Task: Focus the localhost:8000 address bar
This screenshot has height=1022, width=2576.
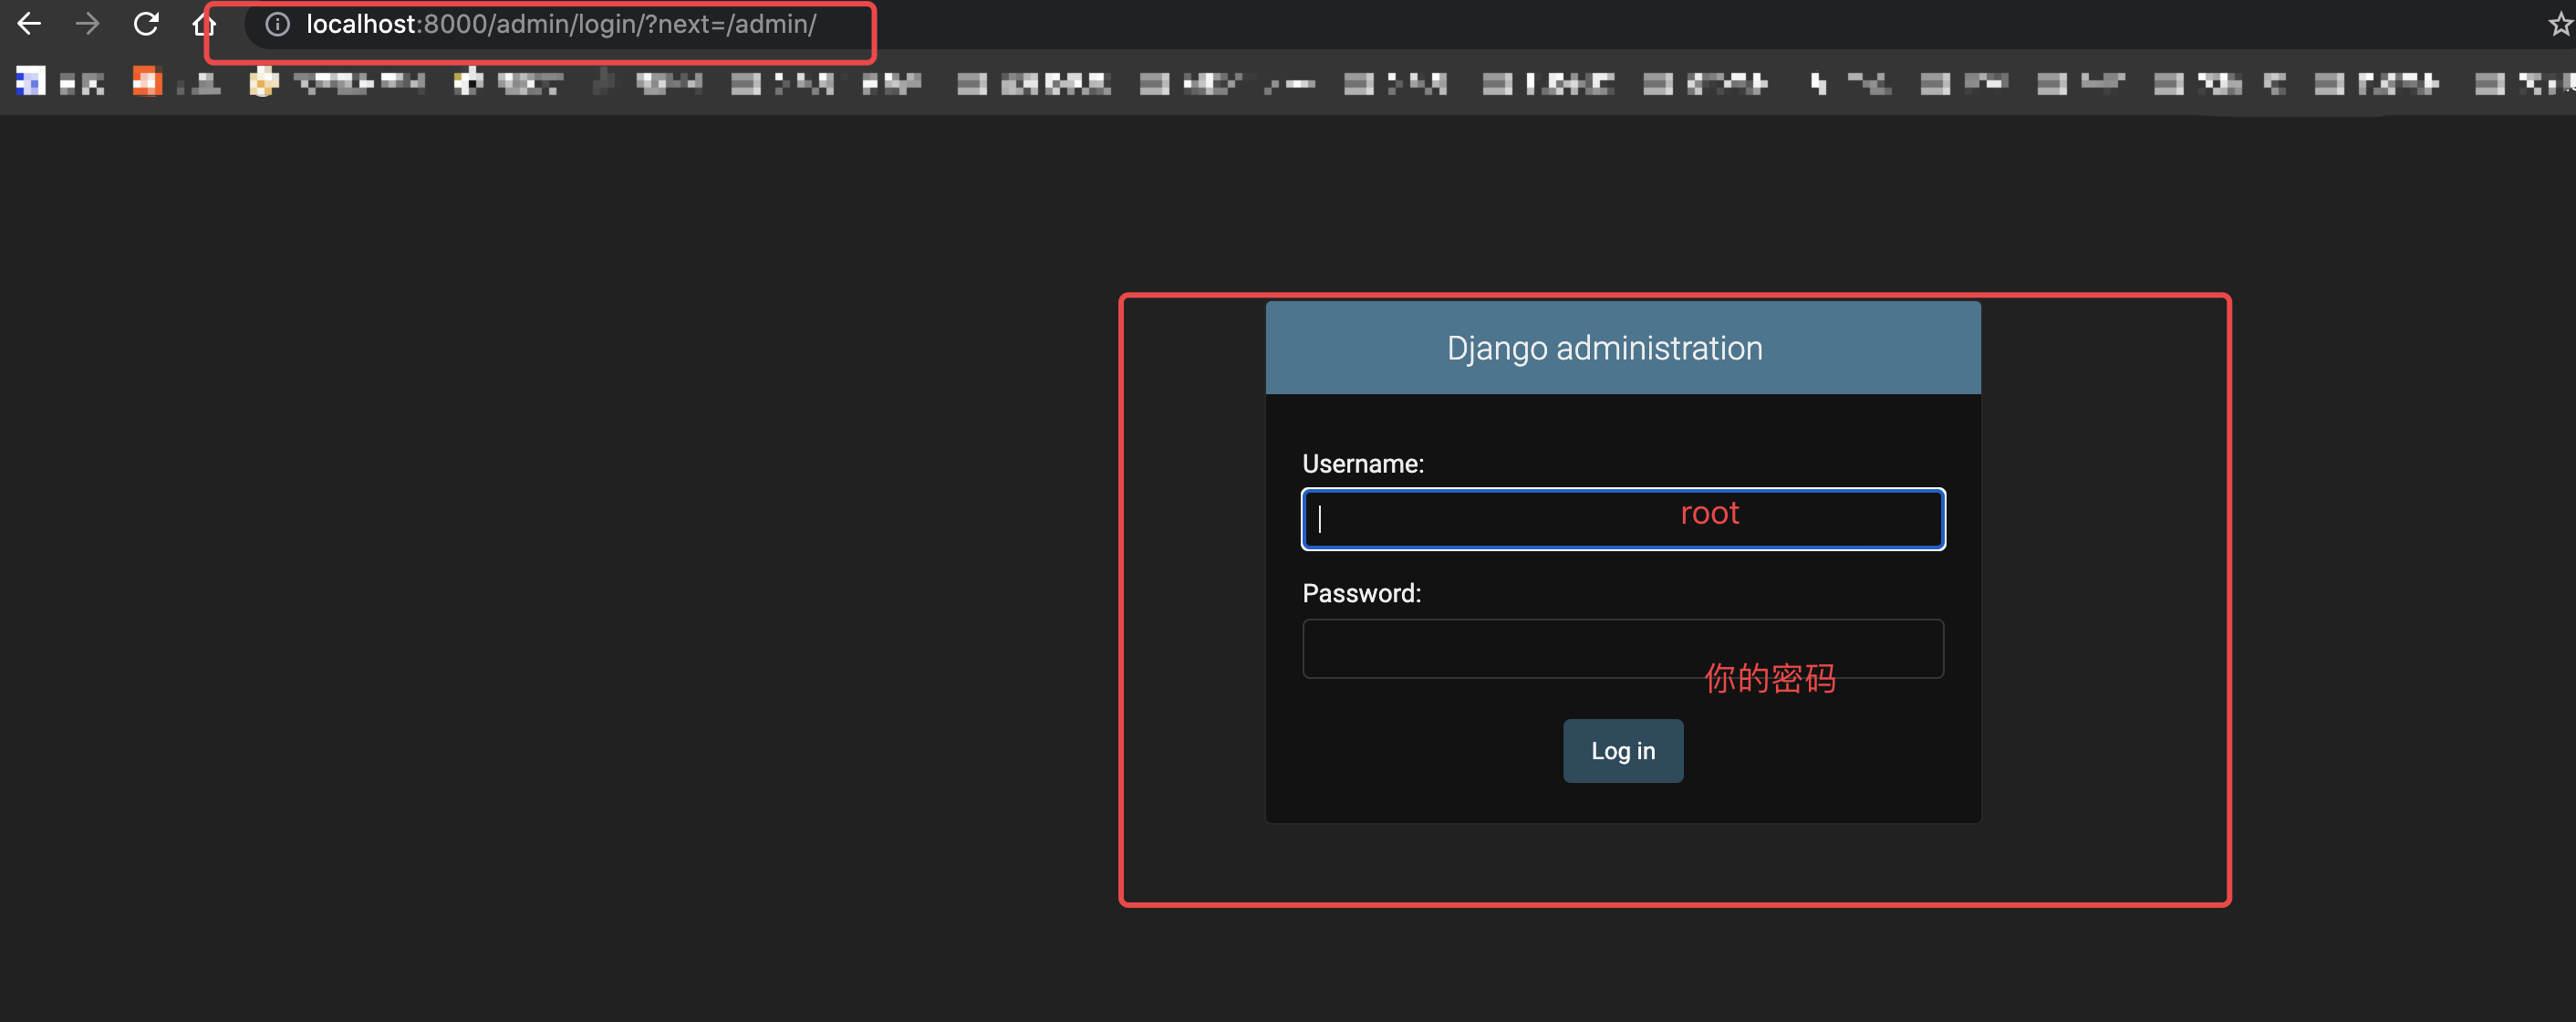Action: click(x=560, y=24)
